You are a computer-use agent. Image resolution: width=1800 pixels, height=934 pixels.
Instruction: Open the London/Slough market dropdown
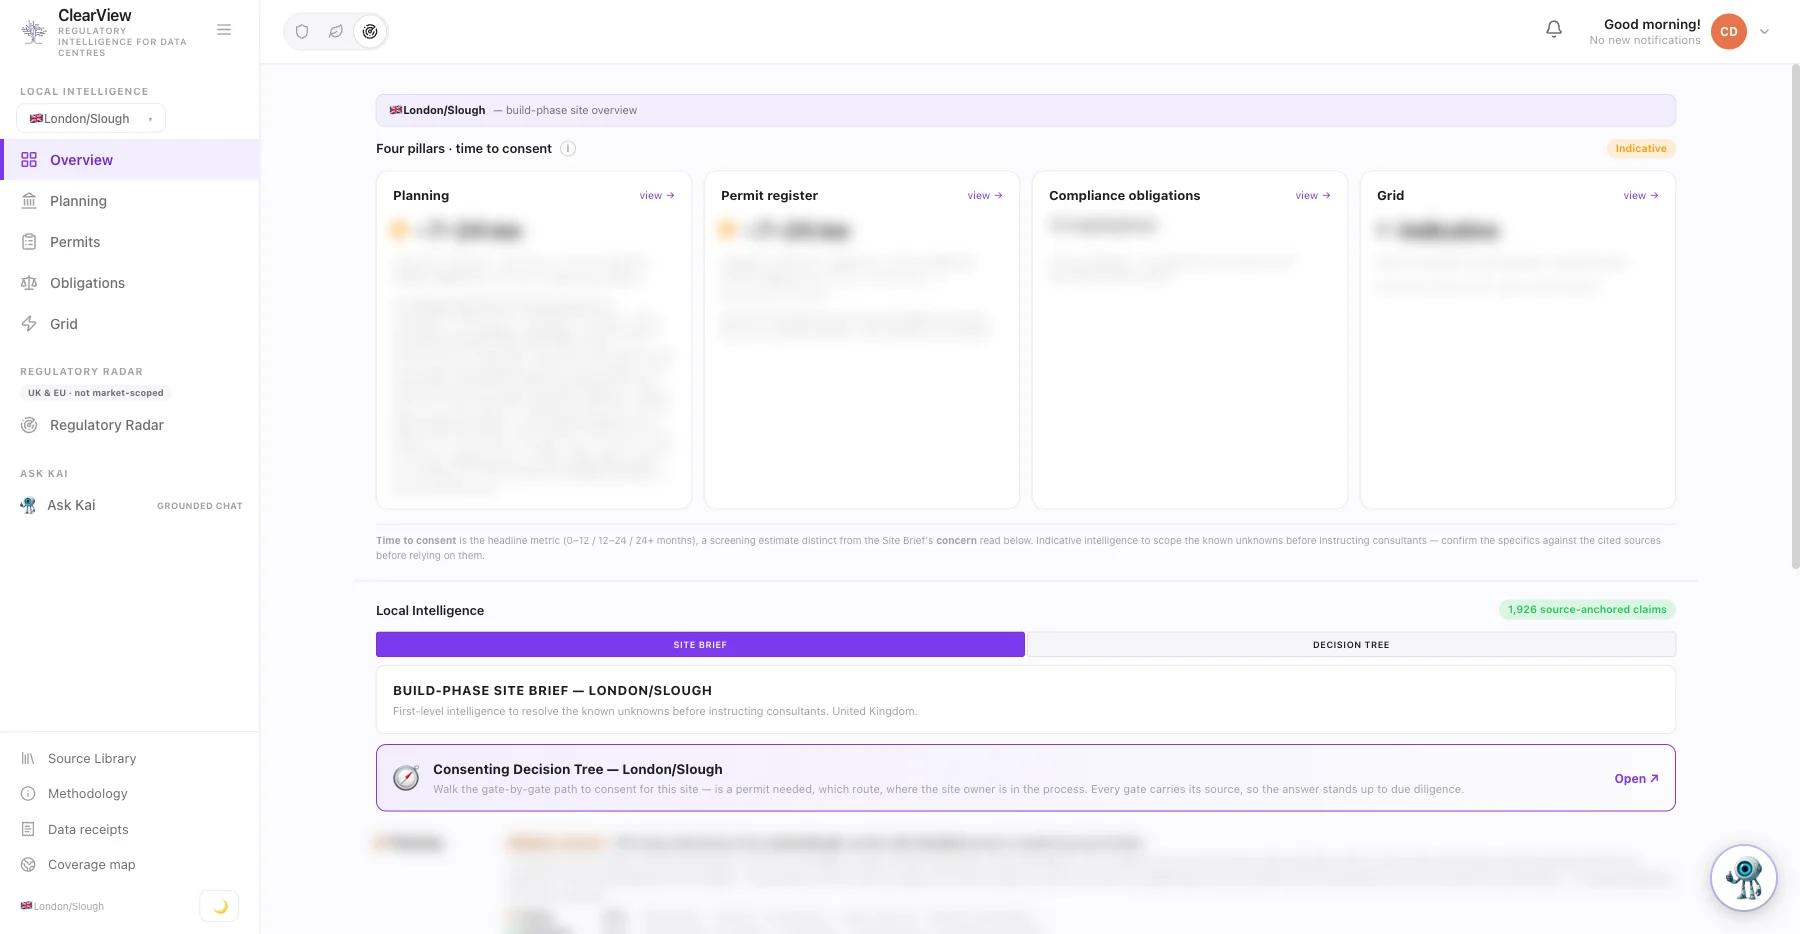91,118
